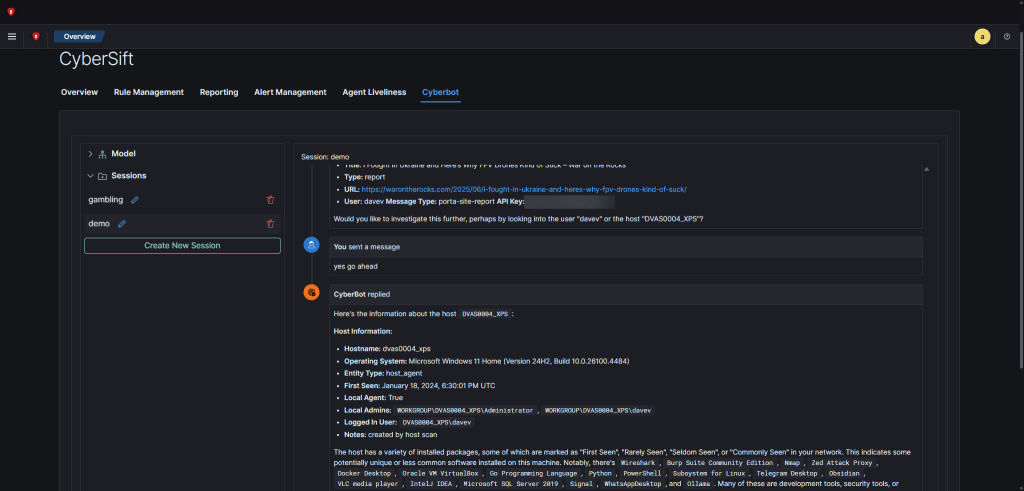The image size is (1024, 491).
Task: Click the Create New Session button
Action: tap(182, 245)
